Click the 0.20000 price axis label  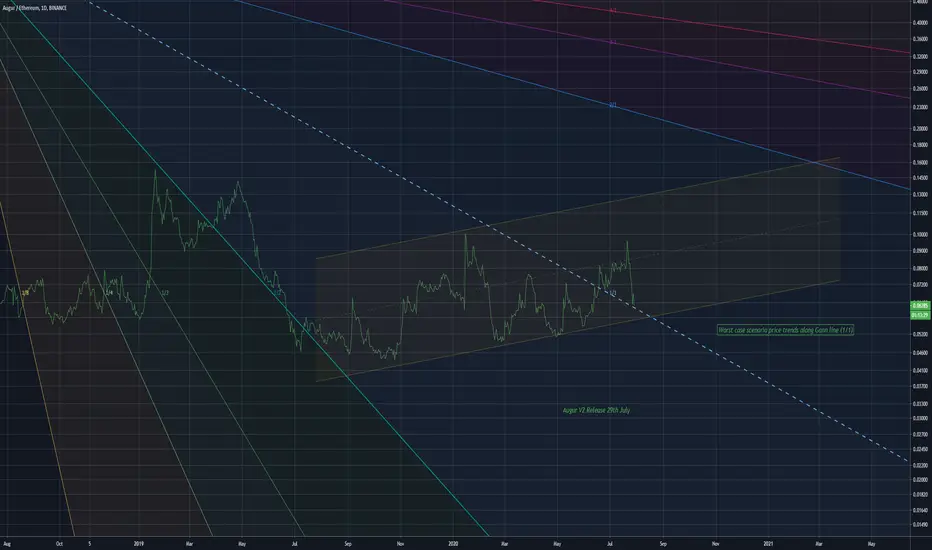921,128
